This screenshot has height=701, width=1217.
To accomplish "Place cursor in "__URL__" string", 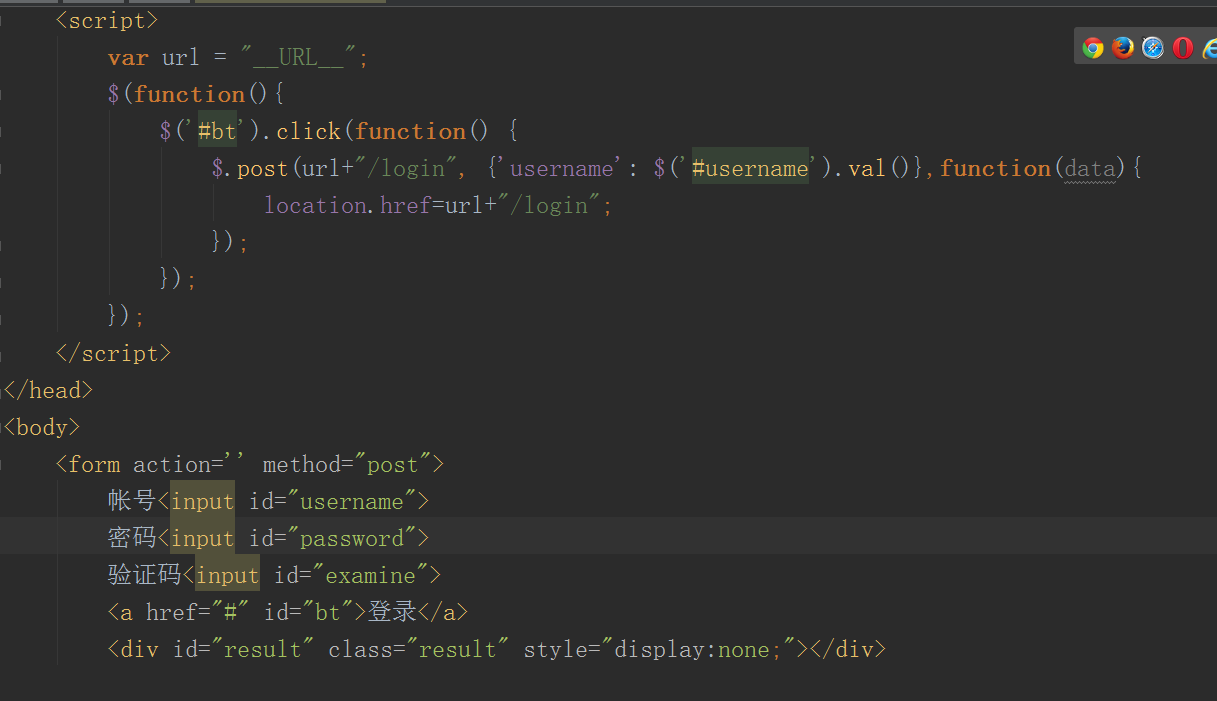I will [x=298, y=58].
